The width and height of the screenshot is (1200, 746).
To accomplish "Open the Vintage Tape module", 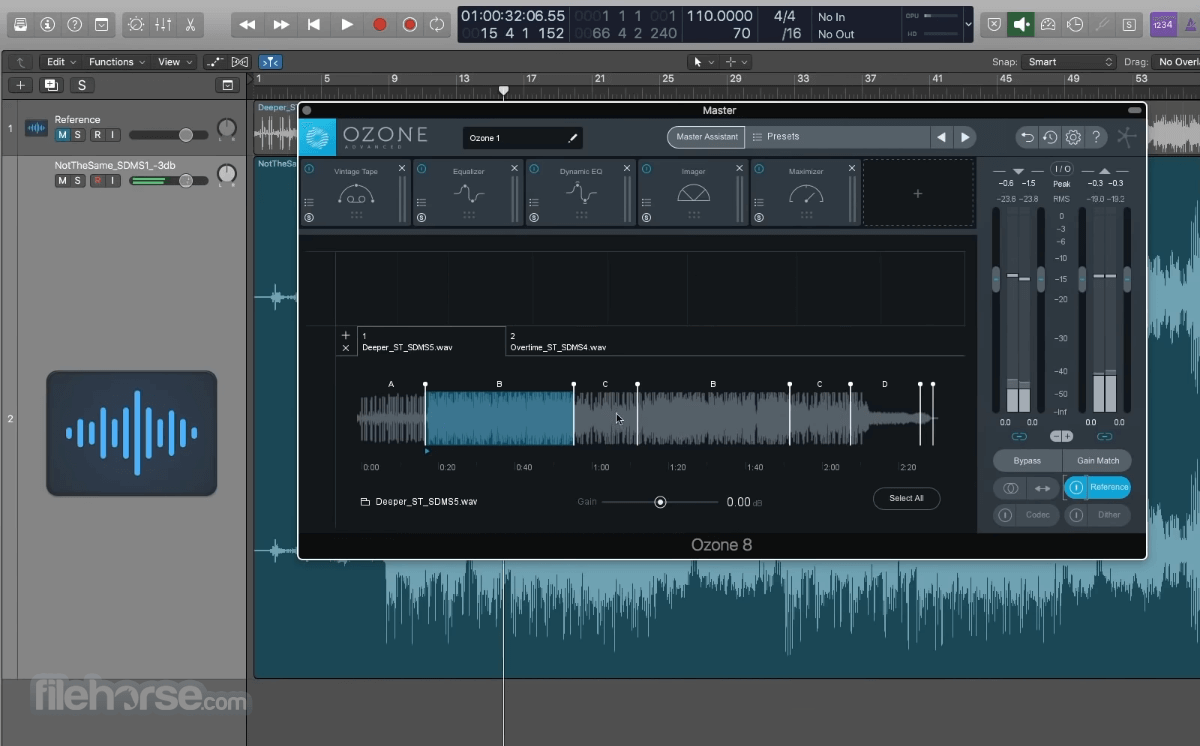I will 356,192.
